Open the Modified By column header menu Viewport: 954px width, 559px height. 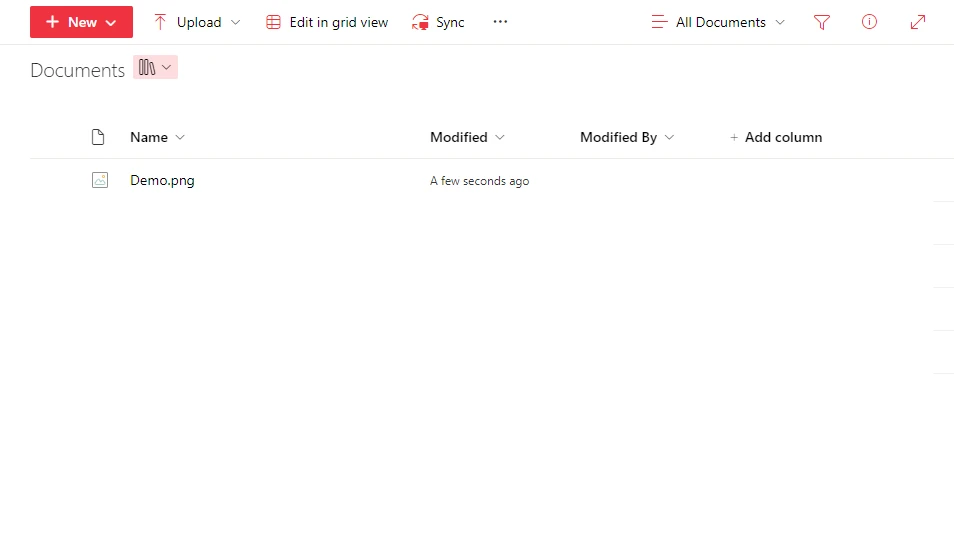click(627, 137)
